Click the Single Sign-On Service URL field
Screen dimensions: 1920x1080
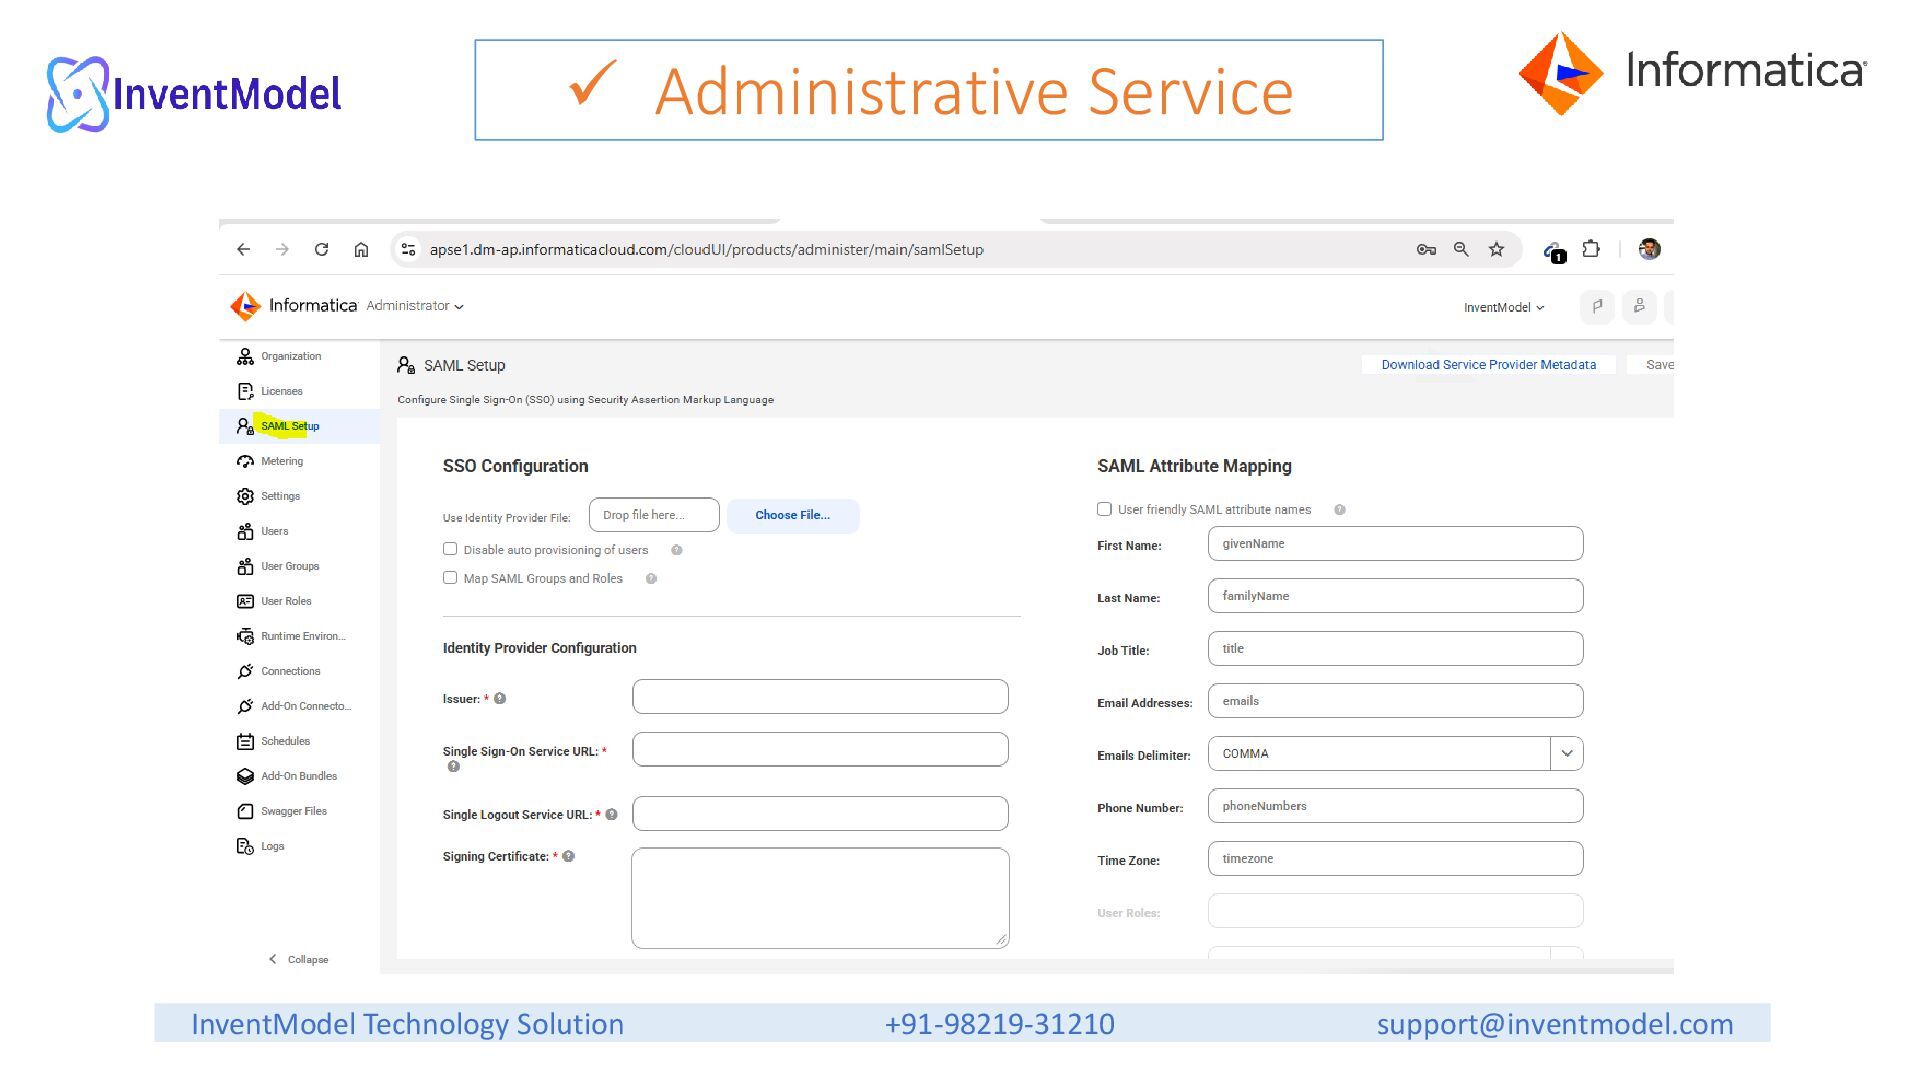(820, 750)
